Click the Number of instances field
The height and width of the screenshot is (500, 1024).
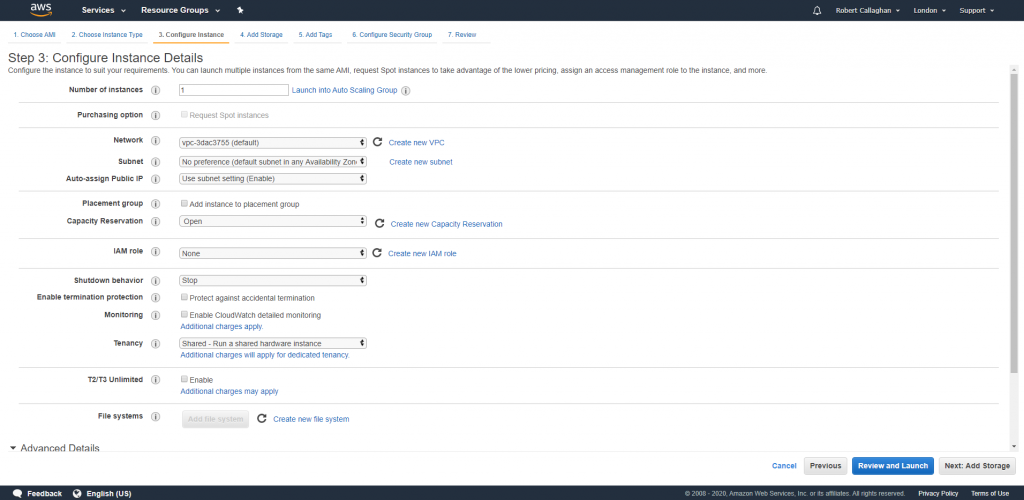click(x=234, y=90)
